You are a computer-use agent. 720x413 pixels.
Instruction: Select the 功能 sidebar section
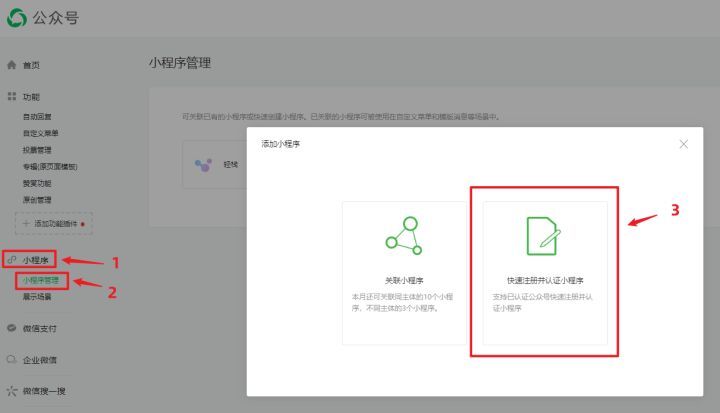31,97
